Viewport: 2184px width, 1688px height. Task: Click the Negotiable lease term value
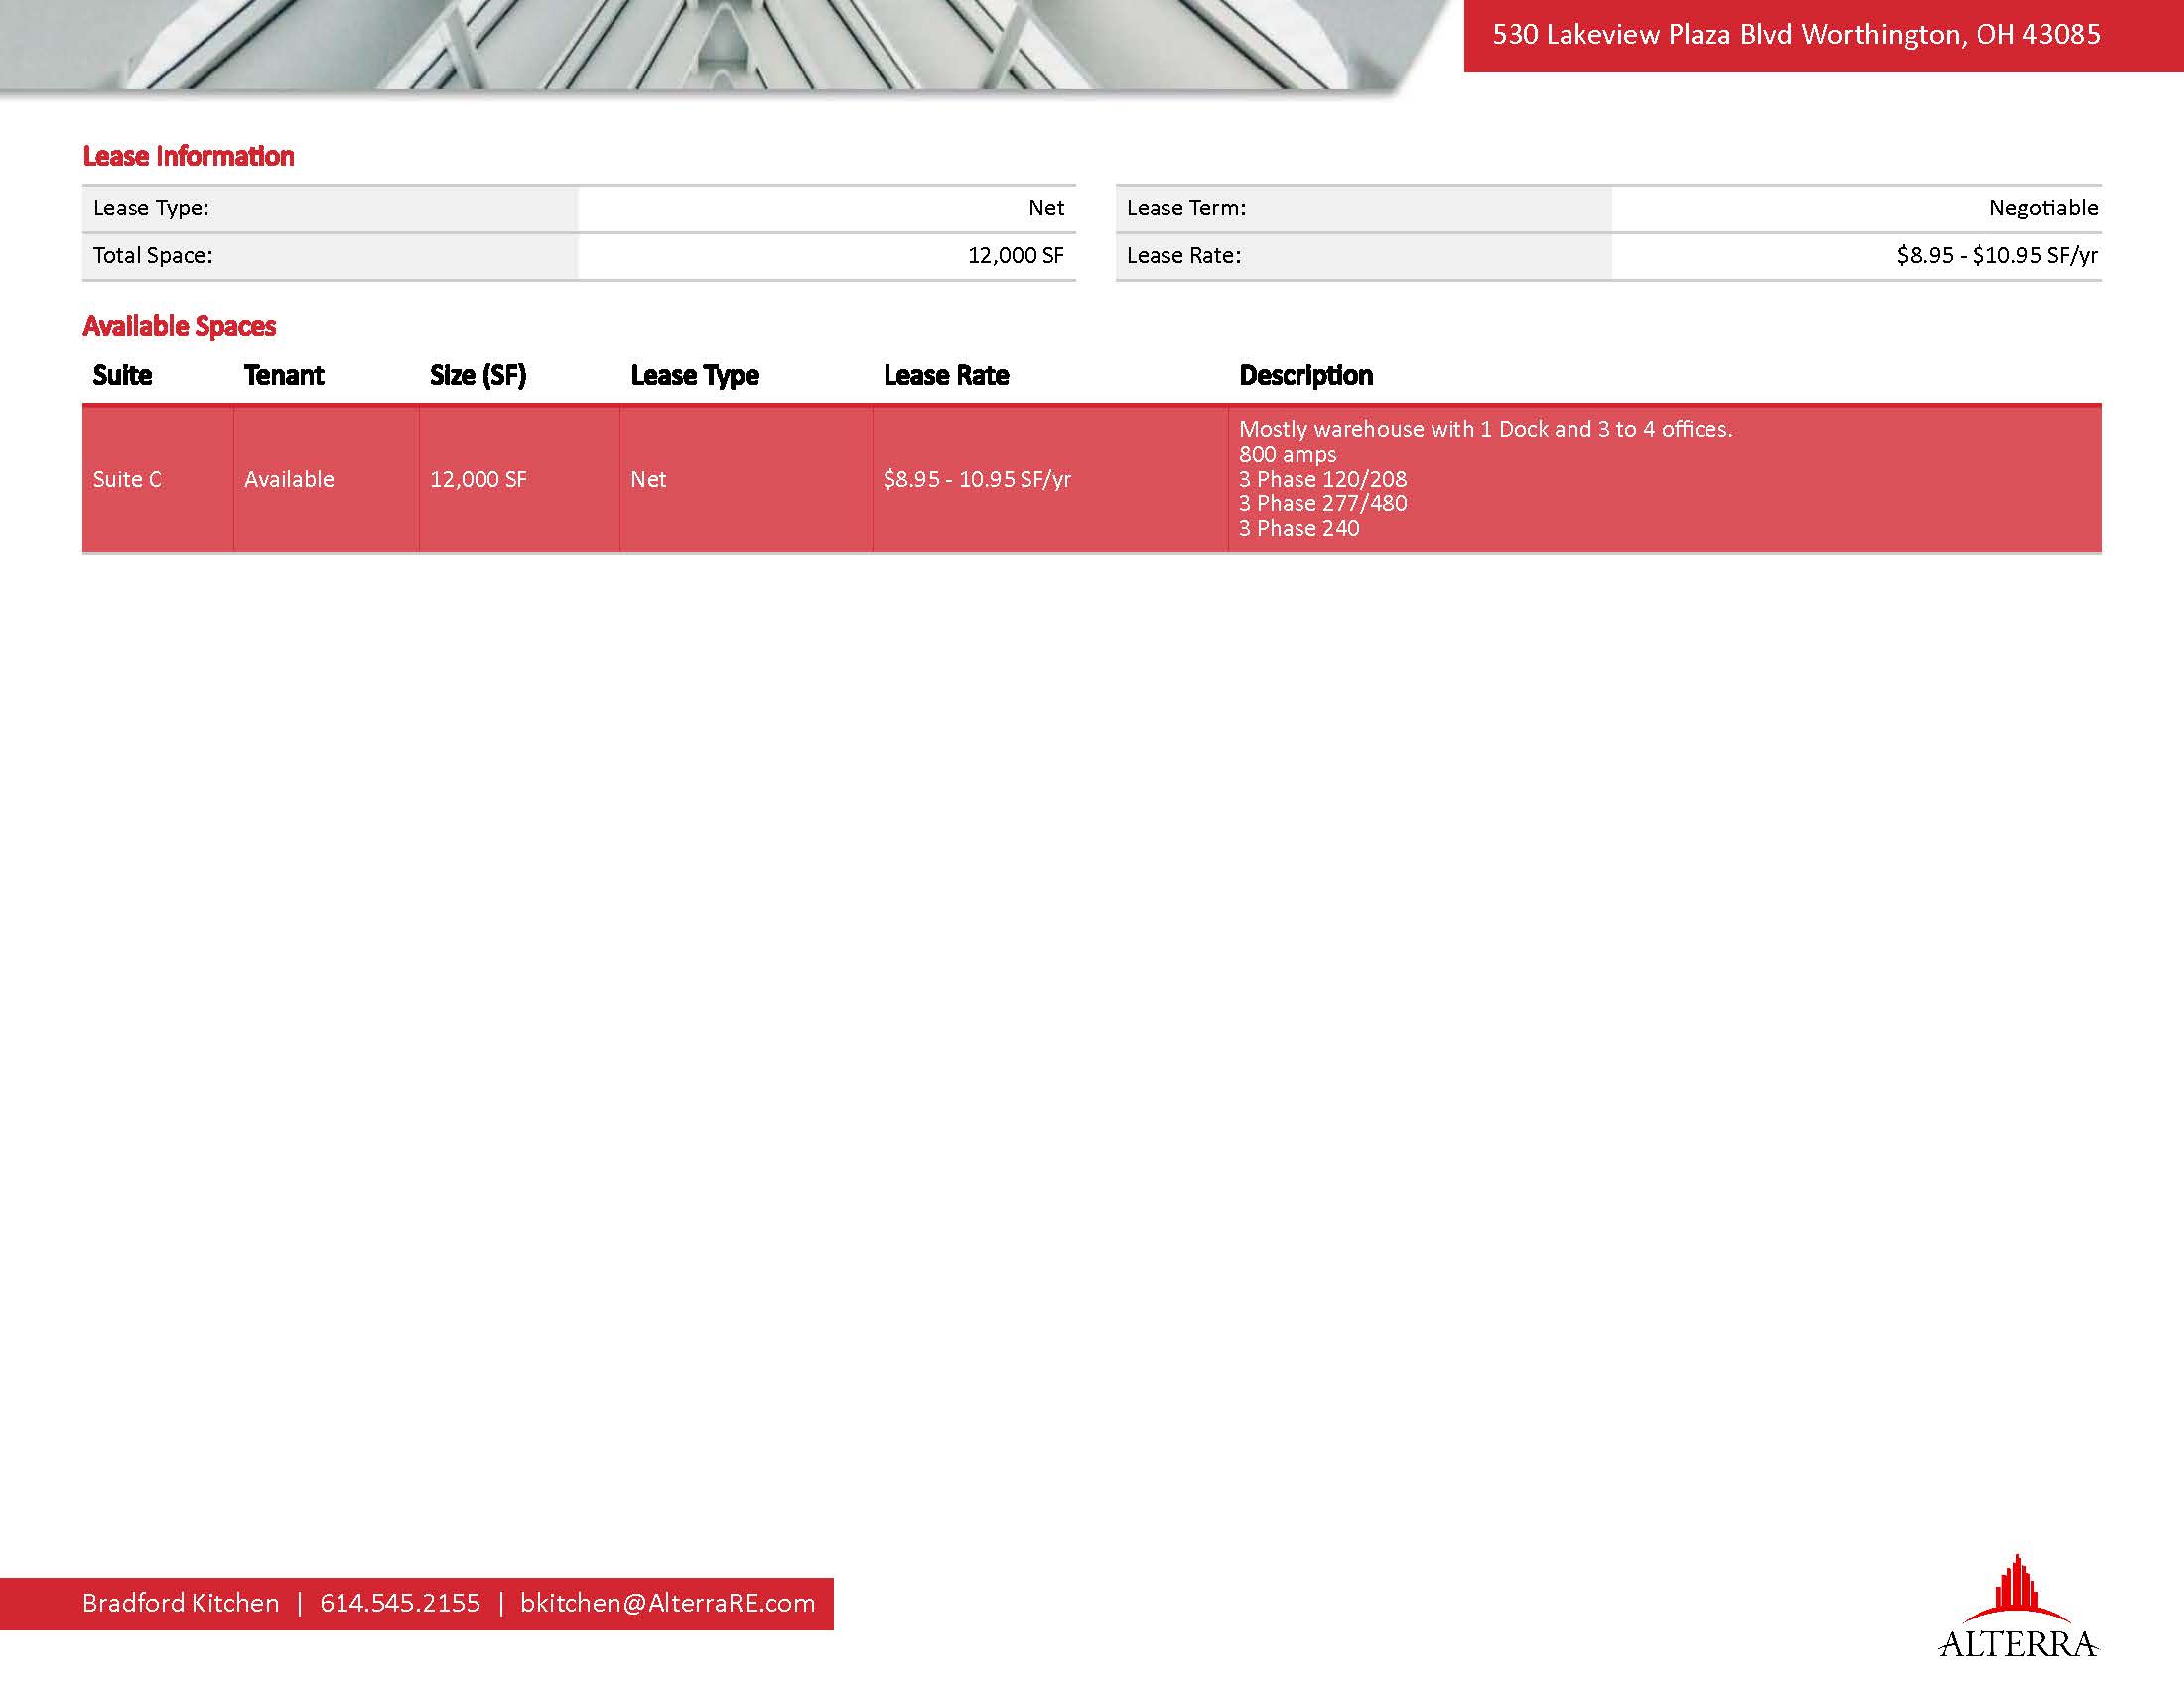pyautogui.click(x=2043, y=208)
